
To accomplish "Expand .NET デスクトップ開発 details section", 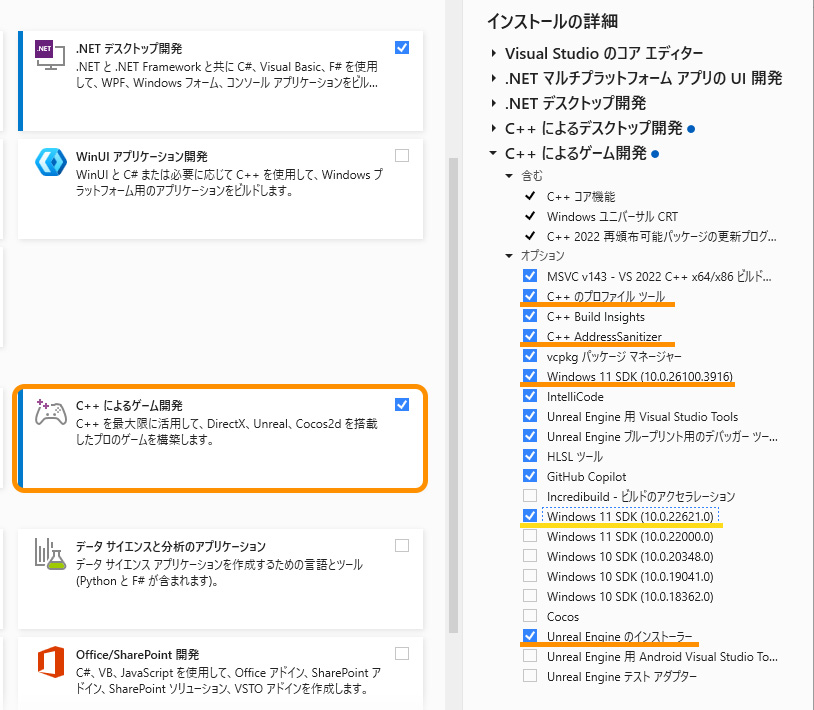I will (x=494, y=103).
